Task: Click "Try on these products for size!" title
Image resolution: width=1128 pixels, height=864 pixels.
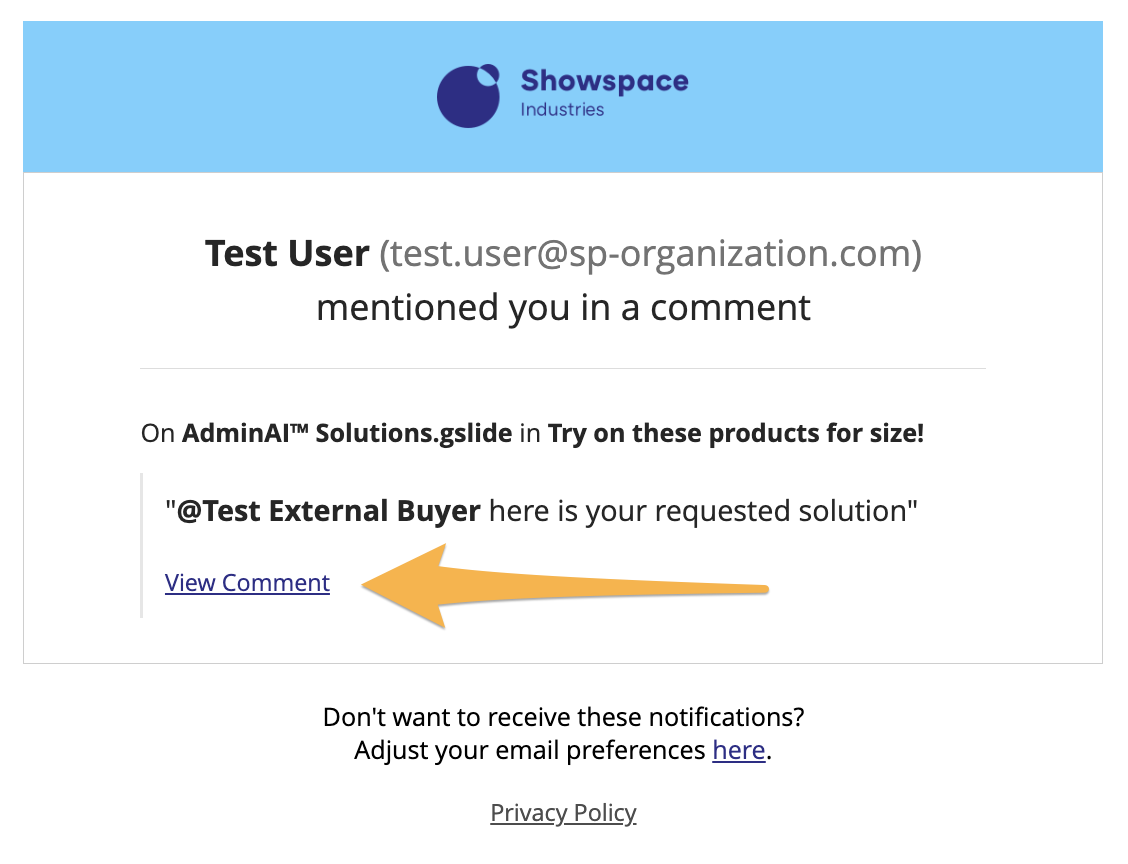Action: (736, 435)
